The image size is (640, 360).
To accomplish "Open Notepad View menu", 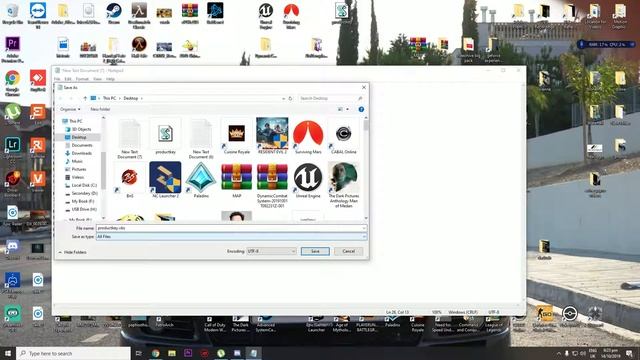I will (x=97, y=79).
